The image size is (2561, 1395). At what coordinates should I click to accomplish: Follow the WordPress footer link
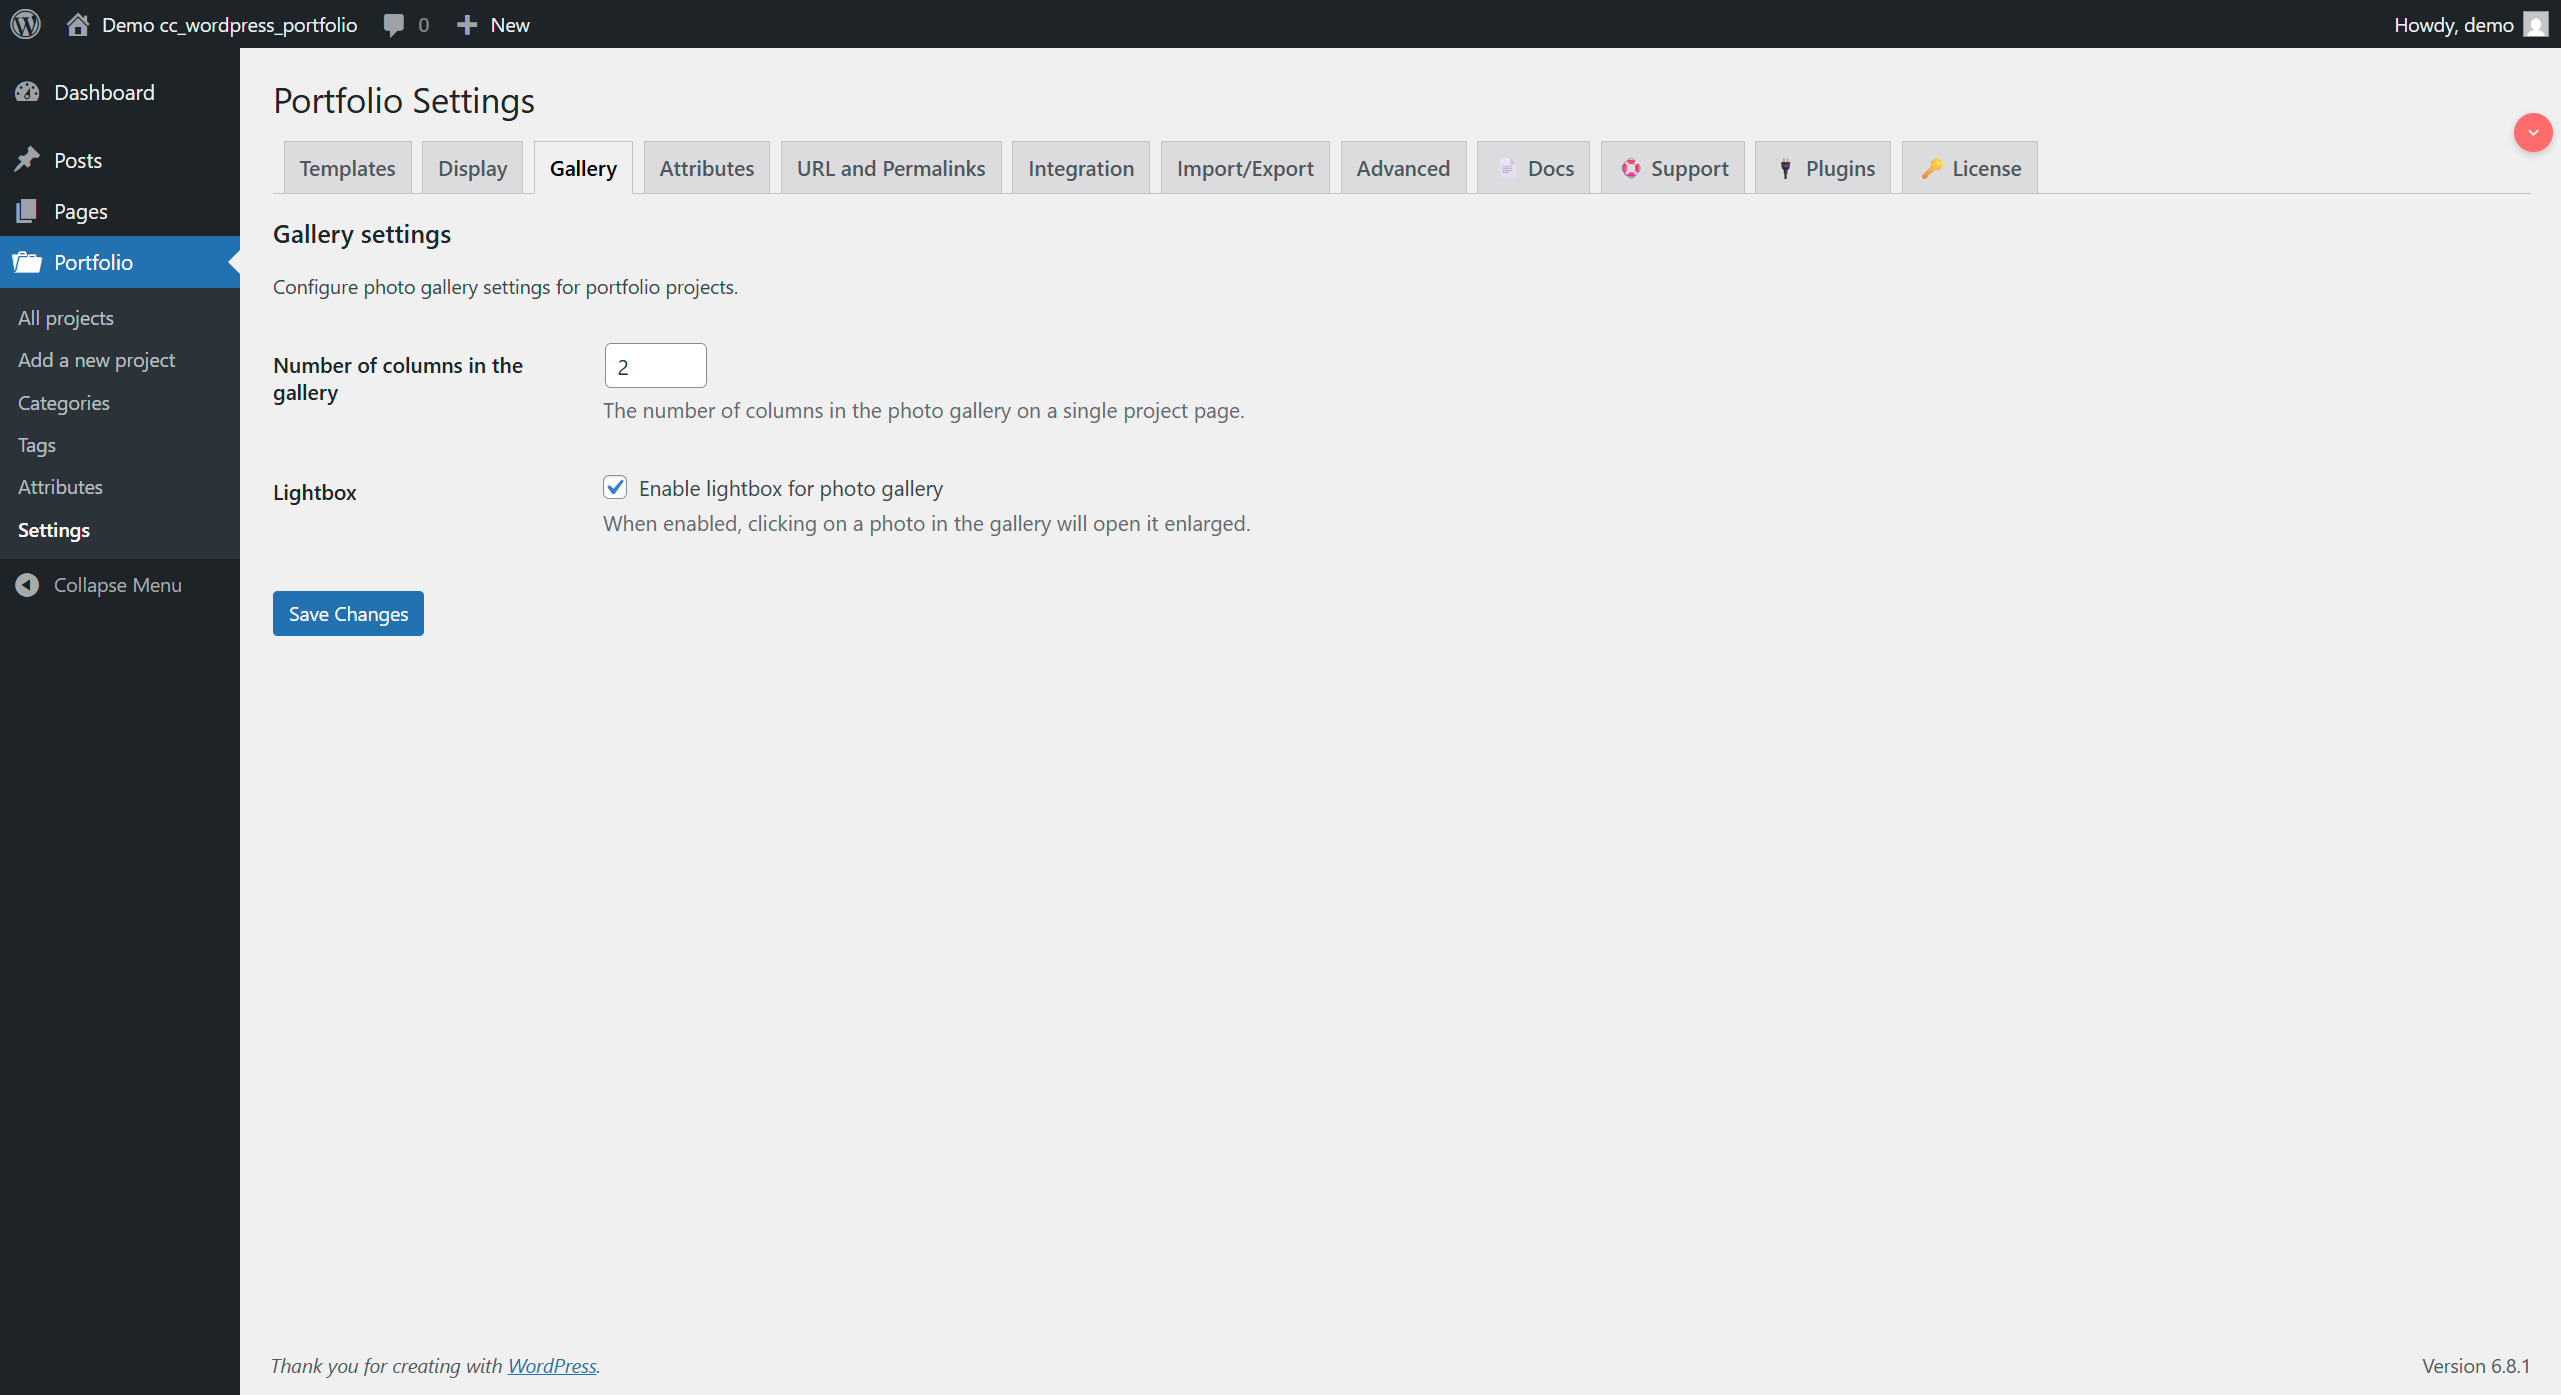click(551, 1365)
